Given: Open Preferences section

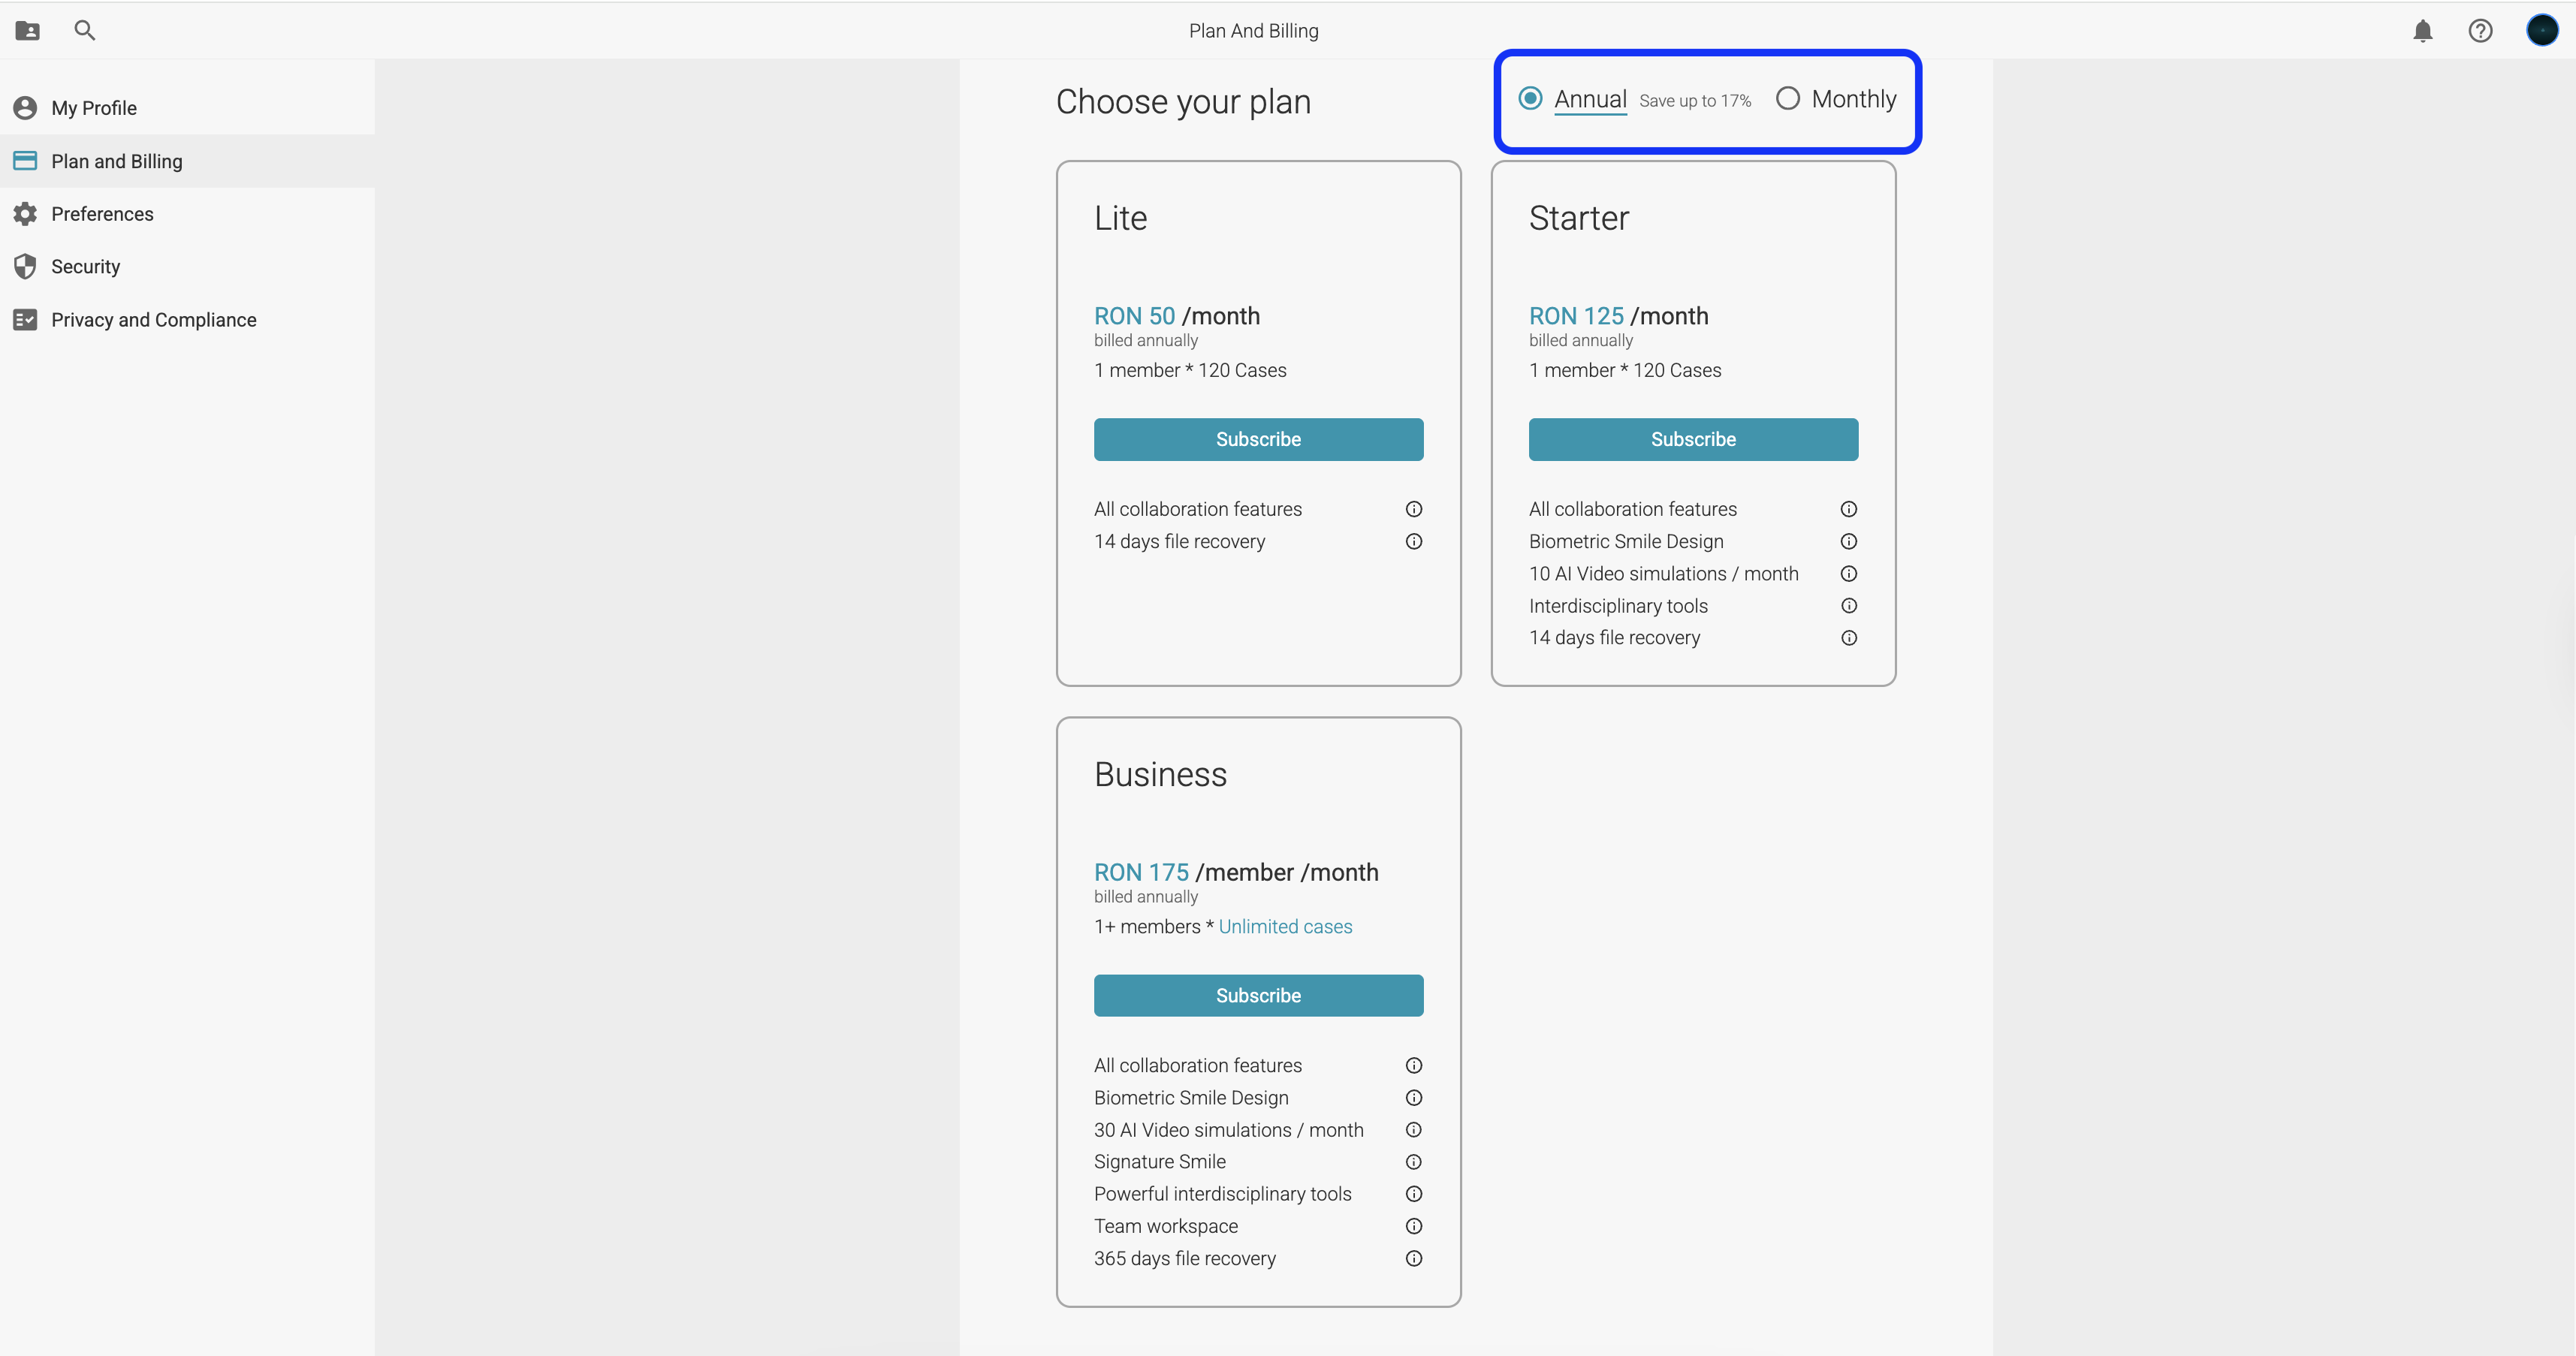Looking at the screenshot, I should (x=187, y=214).
